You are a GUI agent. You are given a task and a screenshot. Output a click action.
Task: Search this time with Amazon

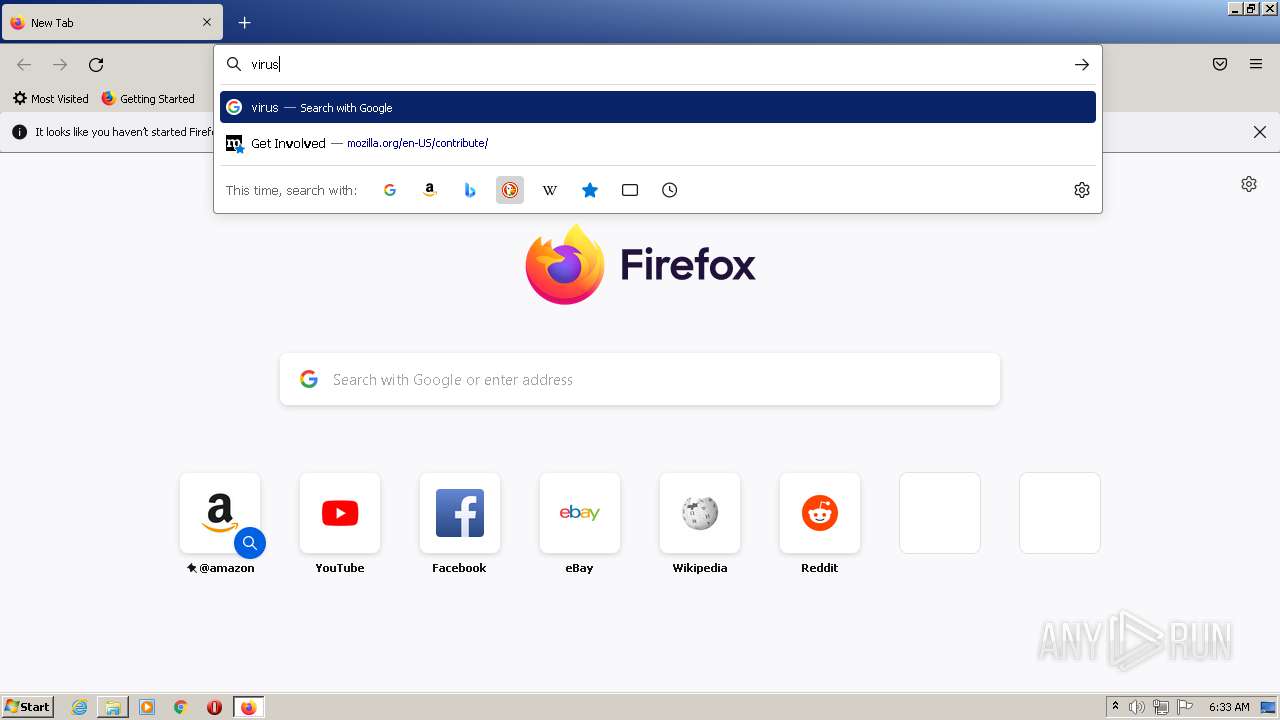(430, 190)
